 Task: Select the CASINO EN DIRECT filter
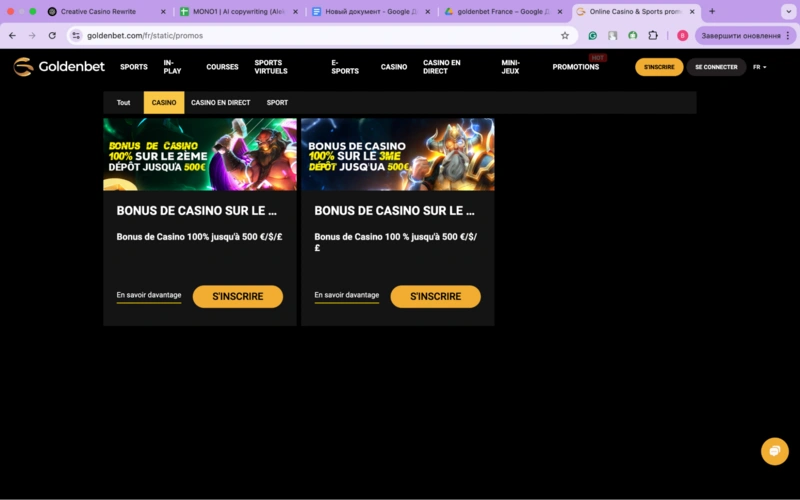click(220, 103)
